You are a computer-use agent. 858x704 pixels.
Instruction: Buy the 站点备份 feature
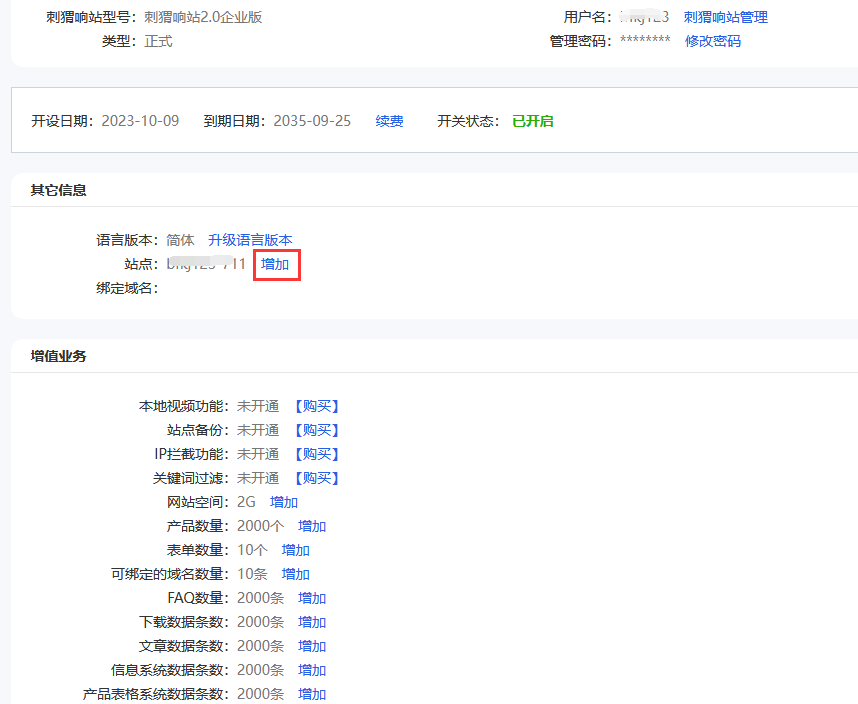[x=316, y=429]
